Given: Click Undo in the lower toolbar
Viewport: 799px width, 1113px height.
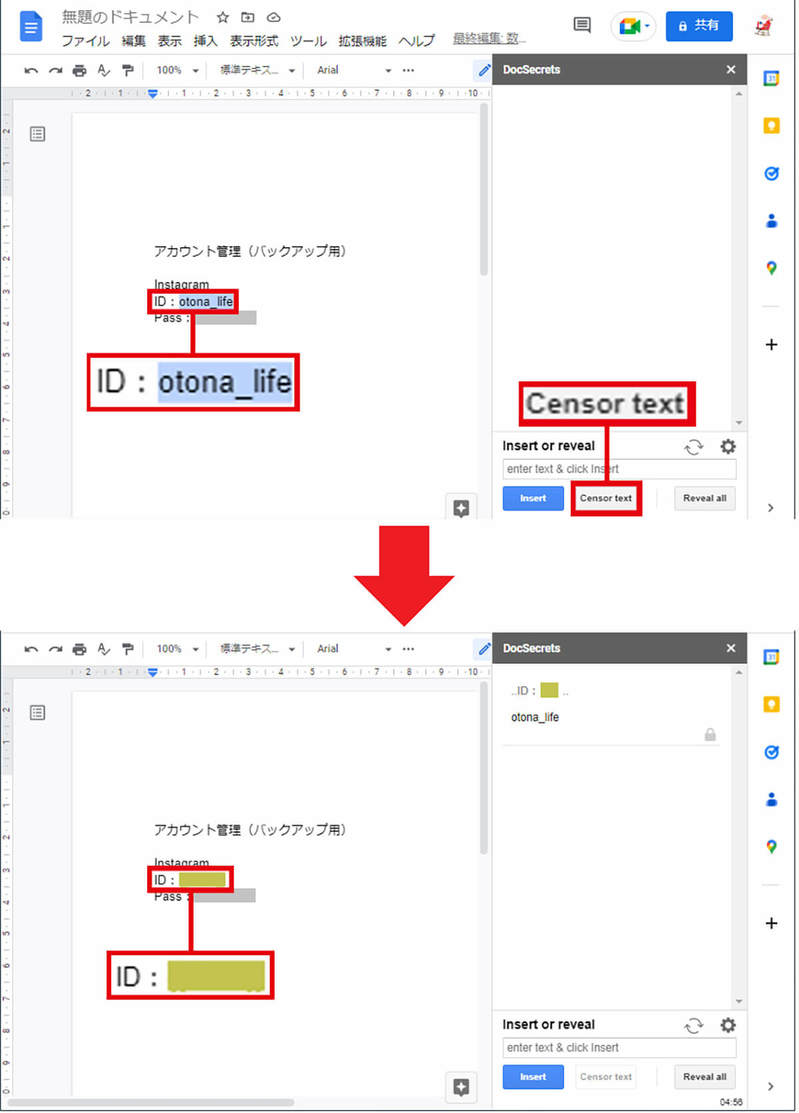Looking at the screenshot, I should (x=31, y=649).
